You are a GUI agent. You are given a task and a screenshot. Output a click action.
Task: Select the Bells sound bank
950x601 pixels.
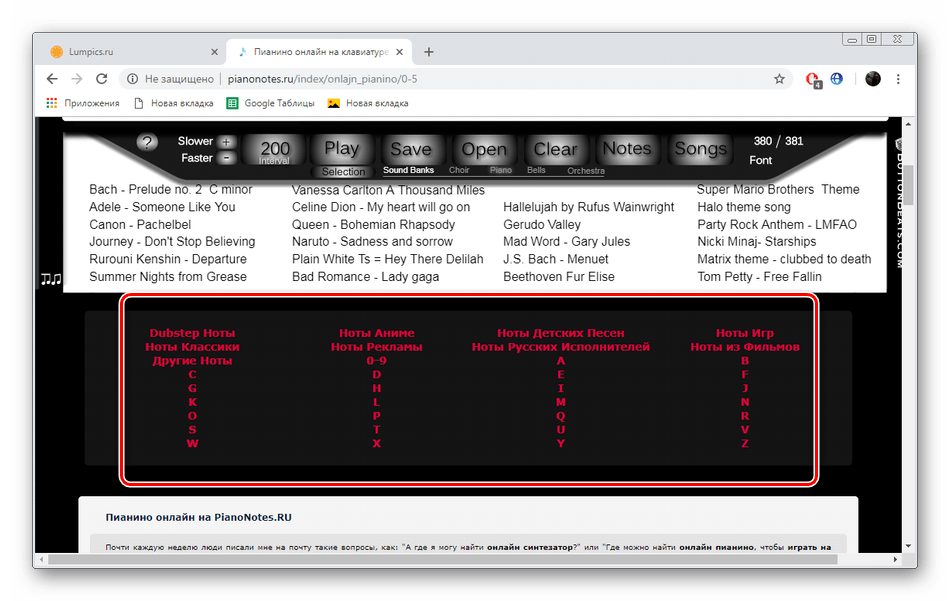point(536,170)
